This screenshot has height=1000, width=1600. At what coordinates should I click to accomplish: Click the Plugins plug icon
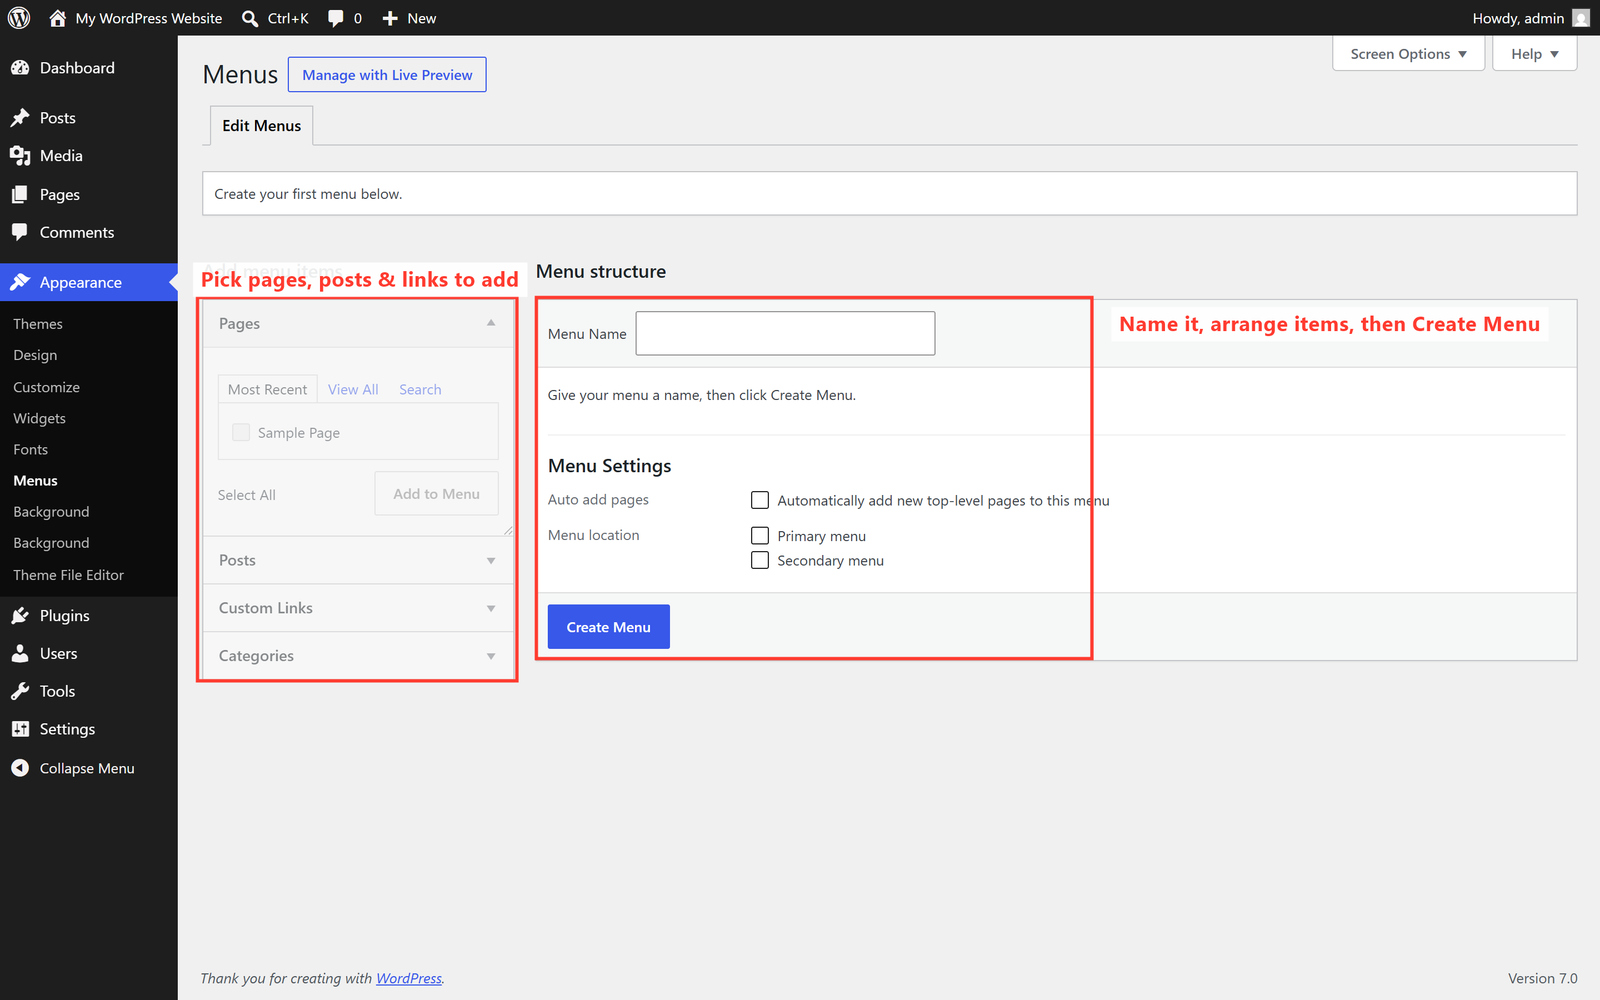[x=20, y=616]
